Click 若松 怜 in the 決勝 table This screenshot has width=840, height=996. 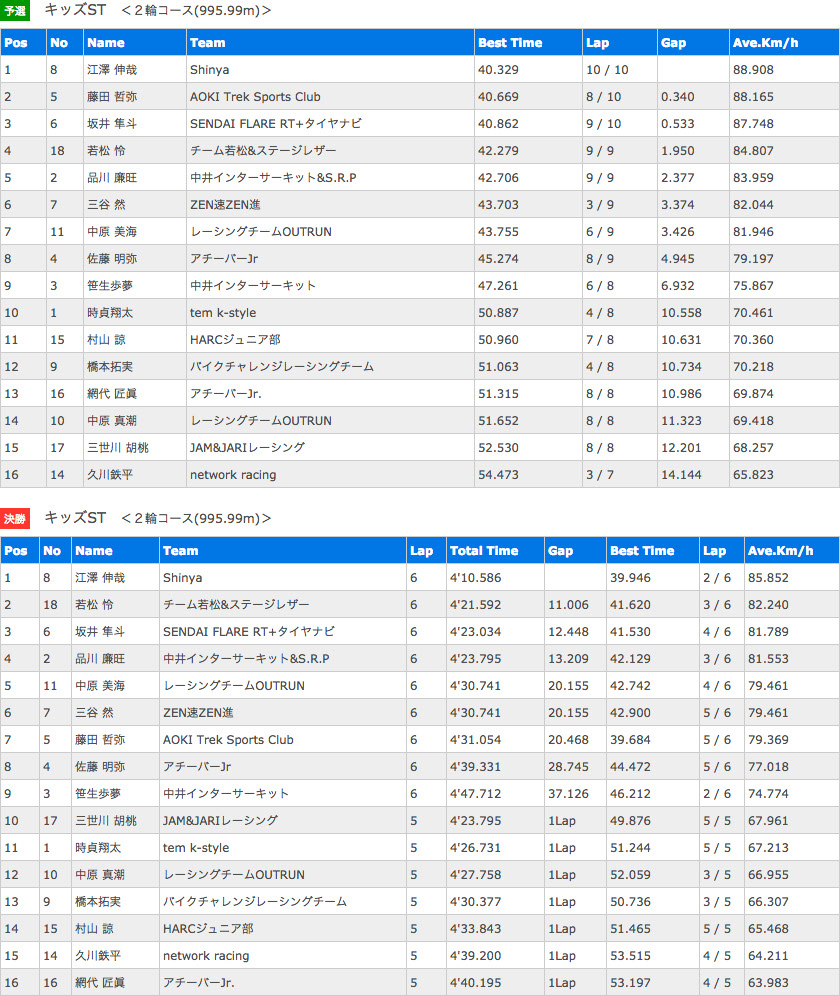(94, 605)
